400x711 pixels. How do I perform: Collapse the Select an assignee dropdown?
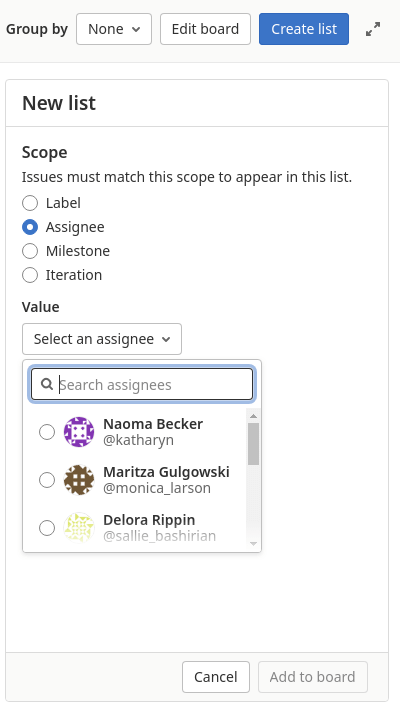point(102,339)
